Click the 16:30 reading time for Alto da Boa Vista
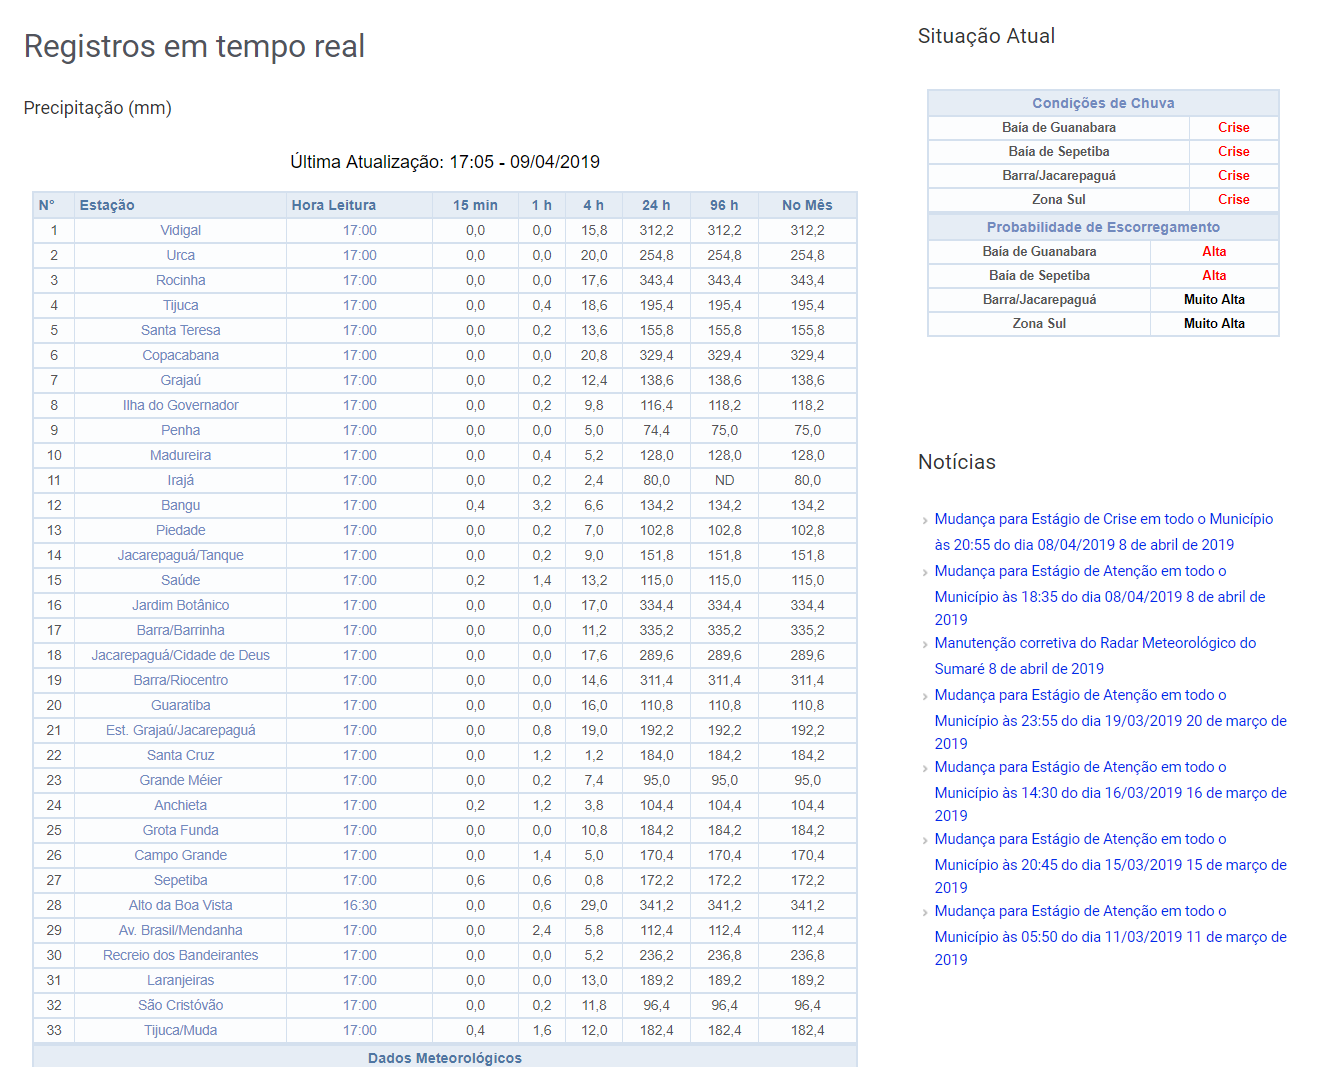Screen dimensions: 1329x1067 tap(360, 905)
